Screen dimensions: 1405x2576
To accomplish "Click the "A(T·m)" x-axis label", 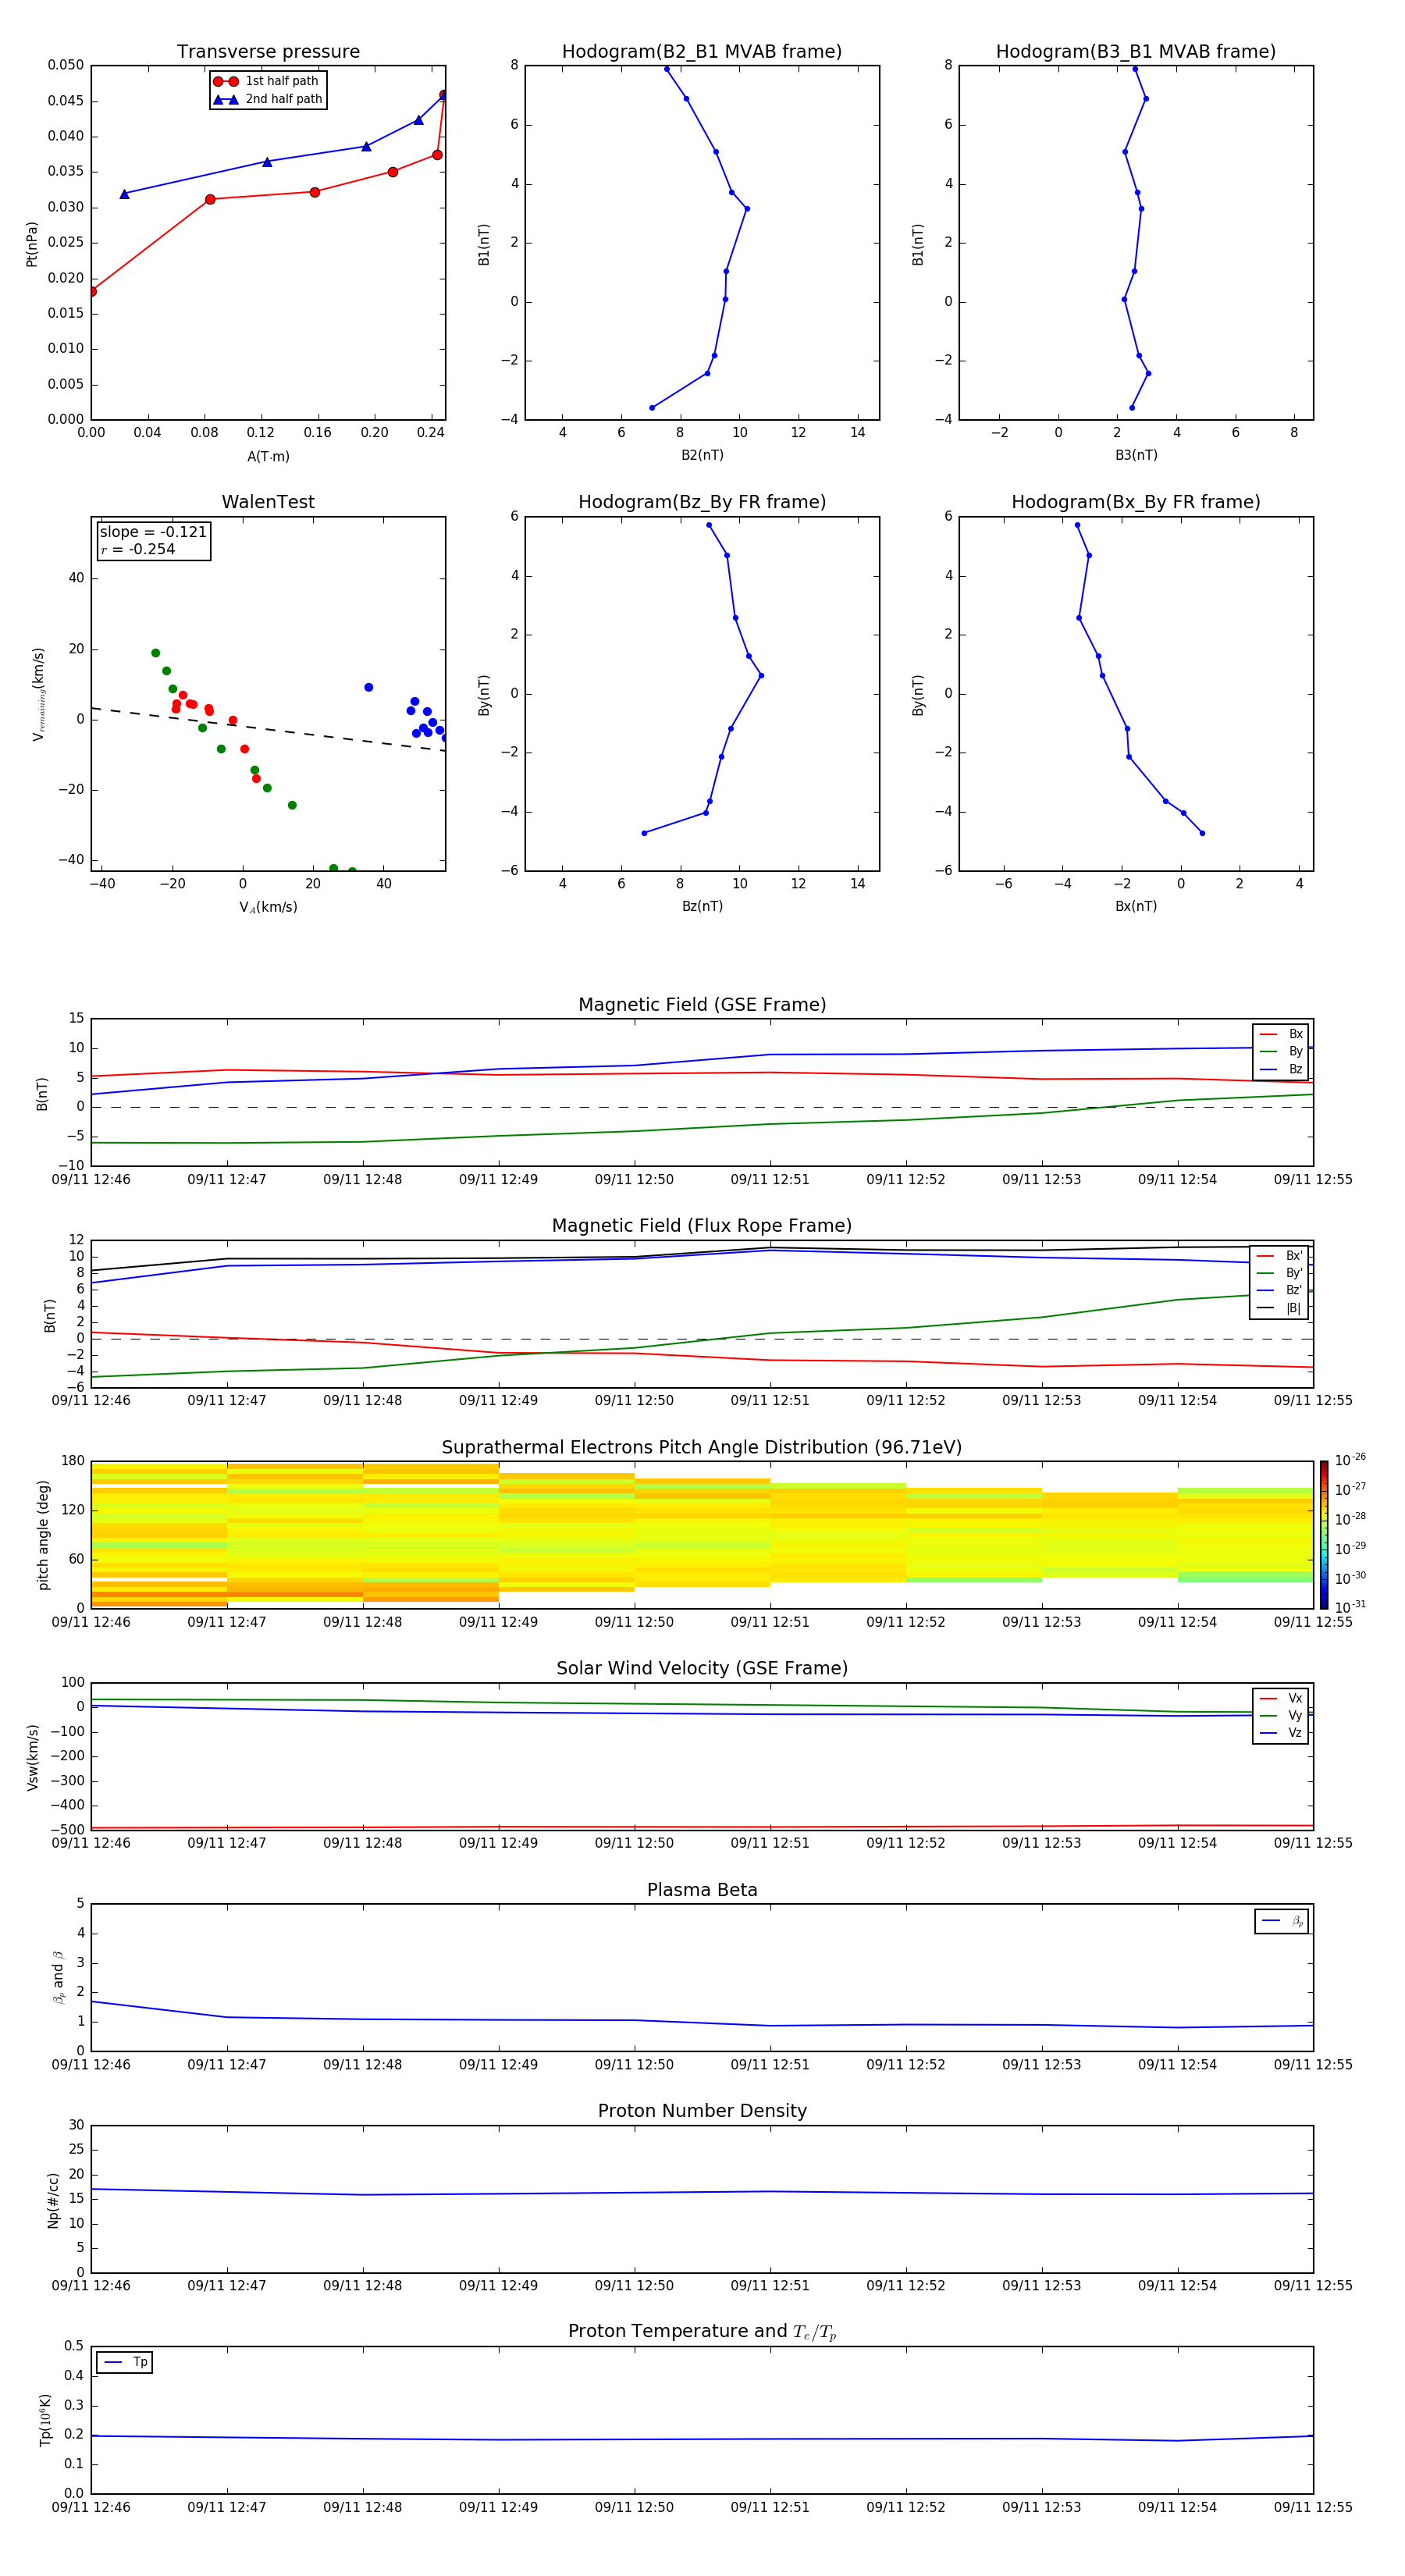I will [268, 457].
